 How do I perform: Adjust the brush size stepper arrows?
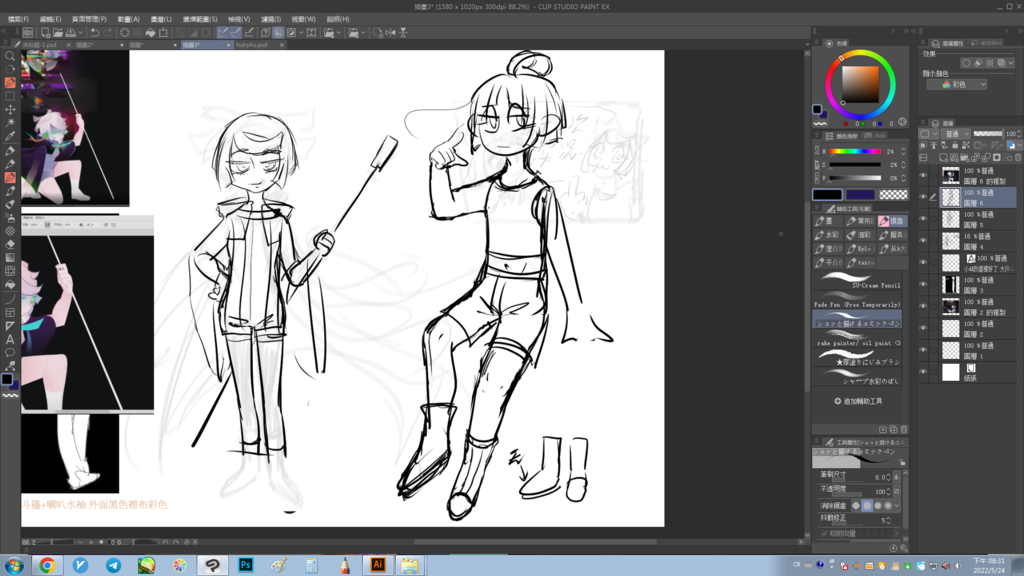click(x=888, y=477)
